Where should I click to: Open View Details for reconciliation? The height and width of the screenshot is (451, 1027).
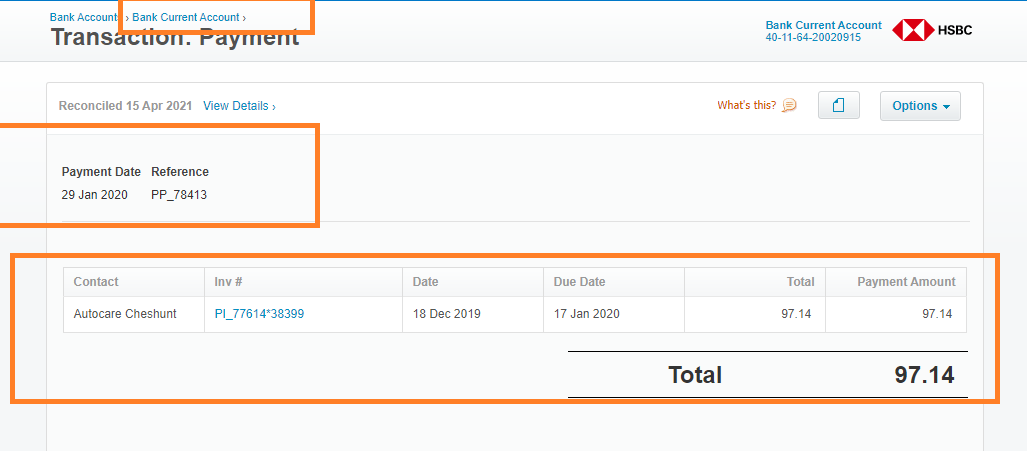point(238,105)
